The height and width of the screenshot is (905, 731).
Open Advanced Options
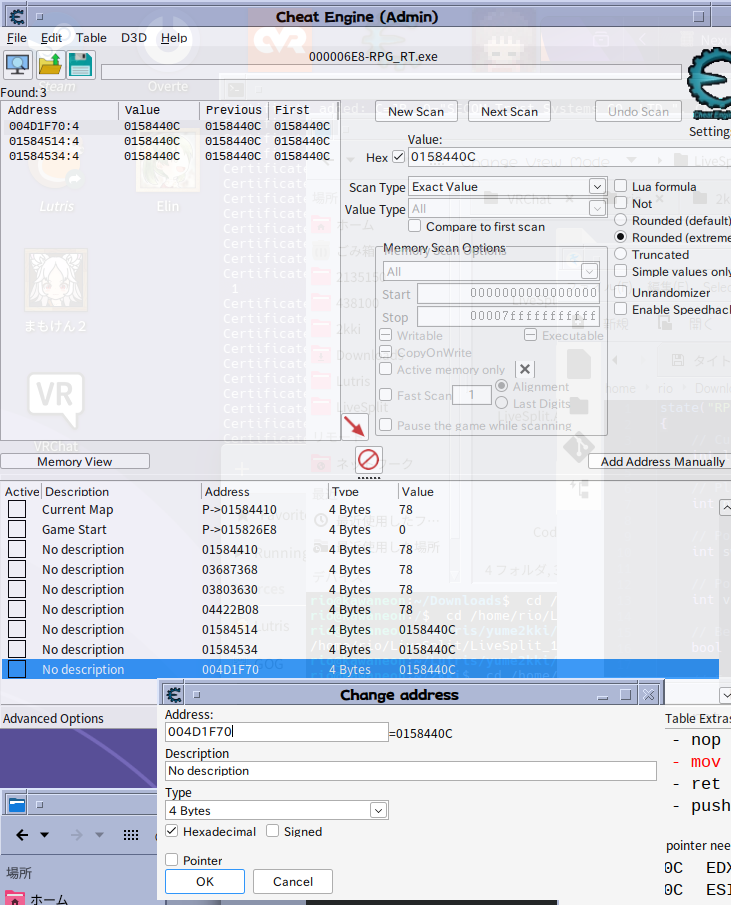tap(53, 719)
